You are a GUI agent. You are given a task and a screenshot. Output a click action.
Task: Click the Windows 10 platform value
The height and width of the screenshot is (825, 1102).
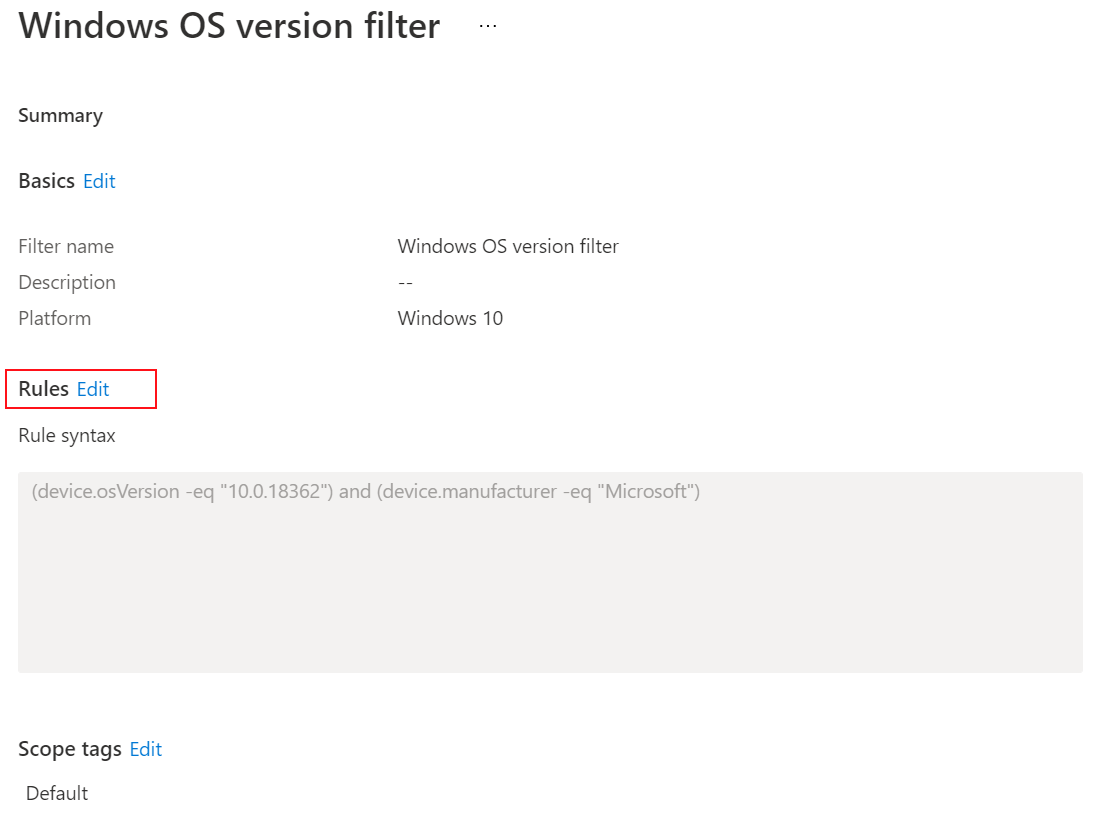[x=450, y=318]
